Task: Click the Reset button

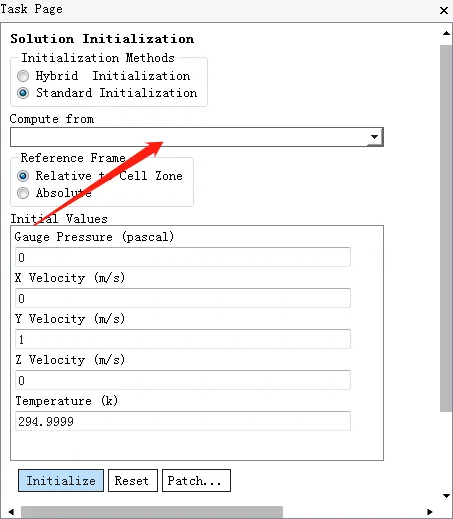Action: point(133,481)
